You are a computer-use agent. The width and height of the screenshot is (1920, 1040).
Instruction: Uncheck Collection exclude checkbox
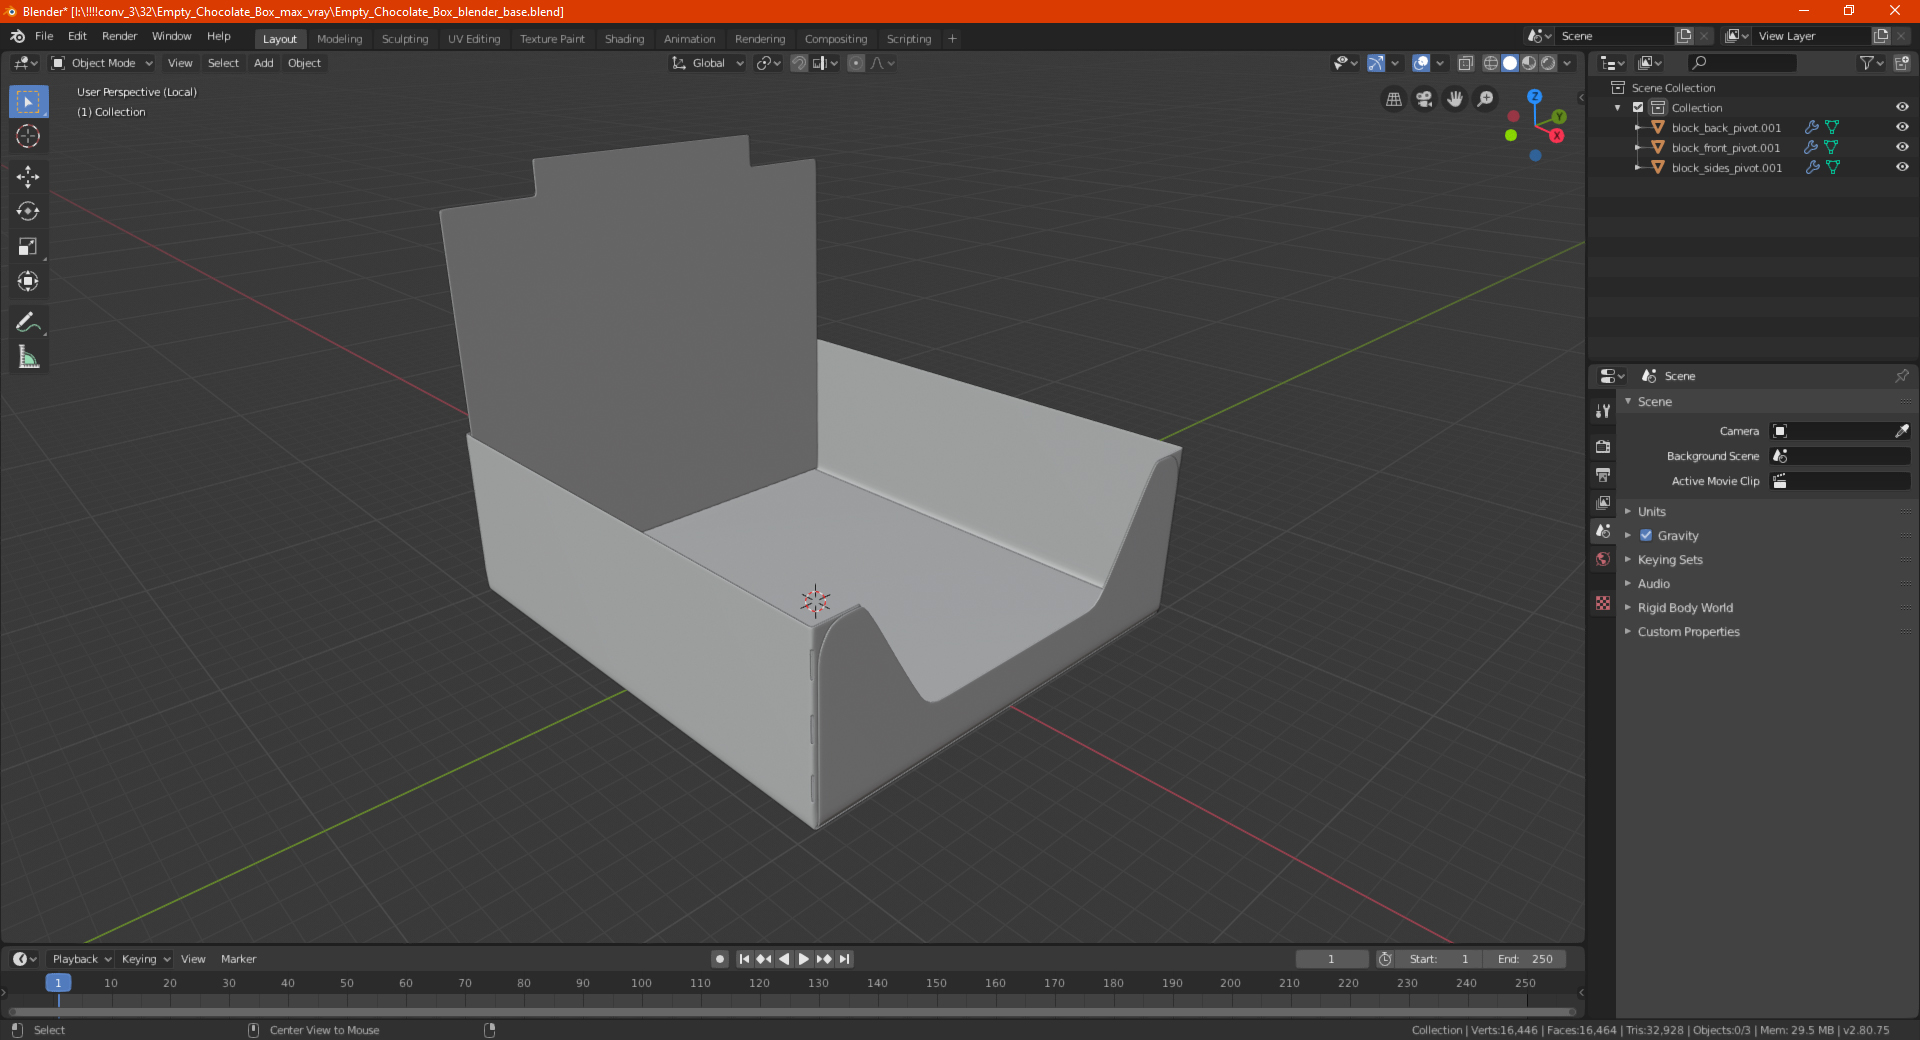tap(1638, 107)
